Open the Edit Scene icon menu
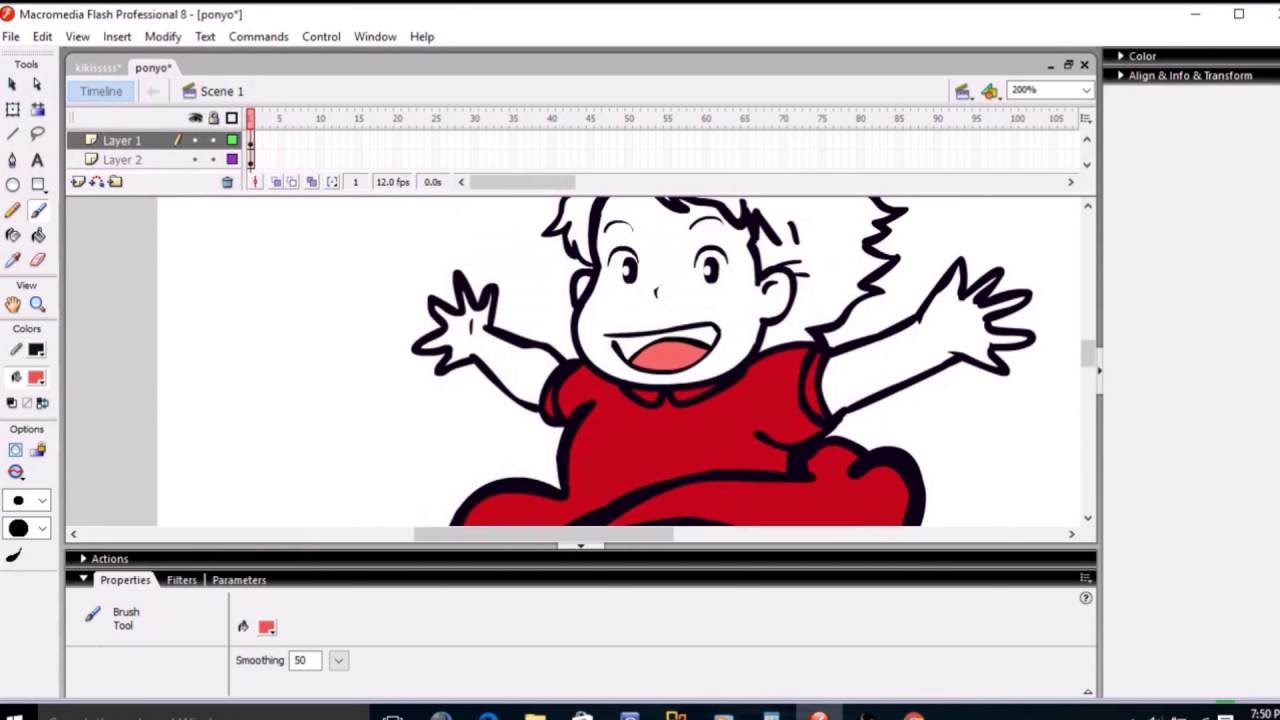Viewport: 1280px width, 720px height. click(962, 91)
